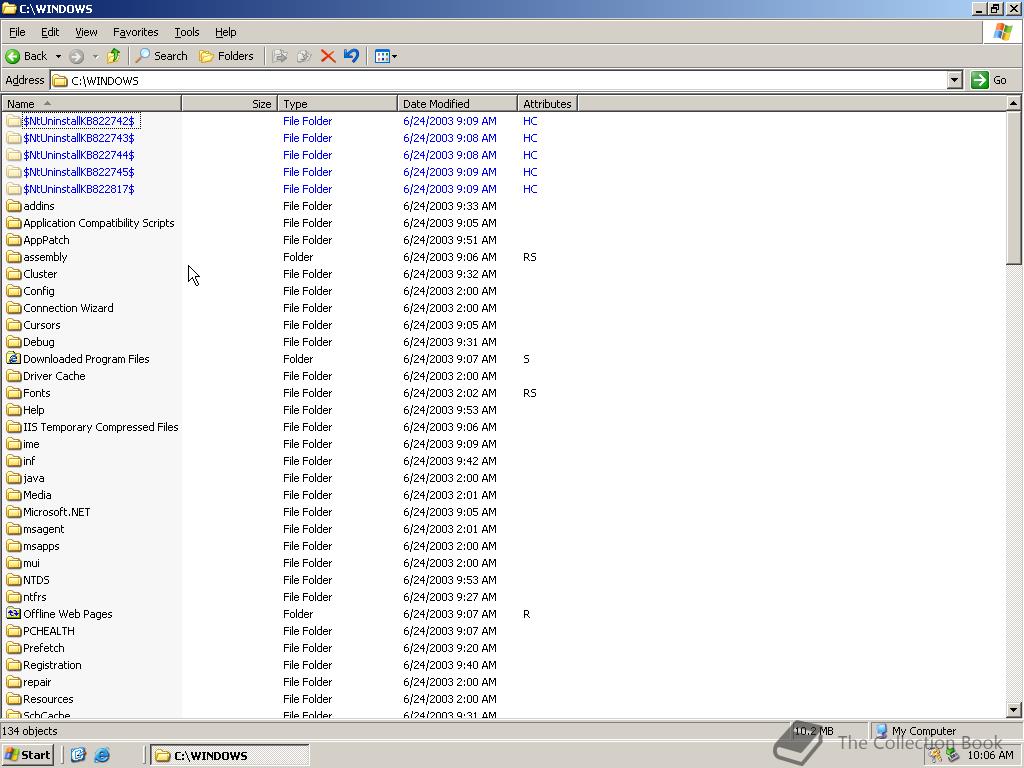This screenshot has width=1024, height=768.
Task: Launch Internet Explorer from Quick Launch
Action: [x=102, y=755]
